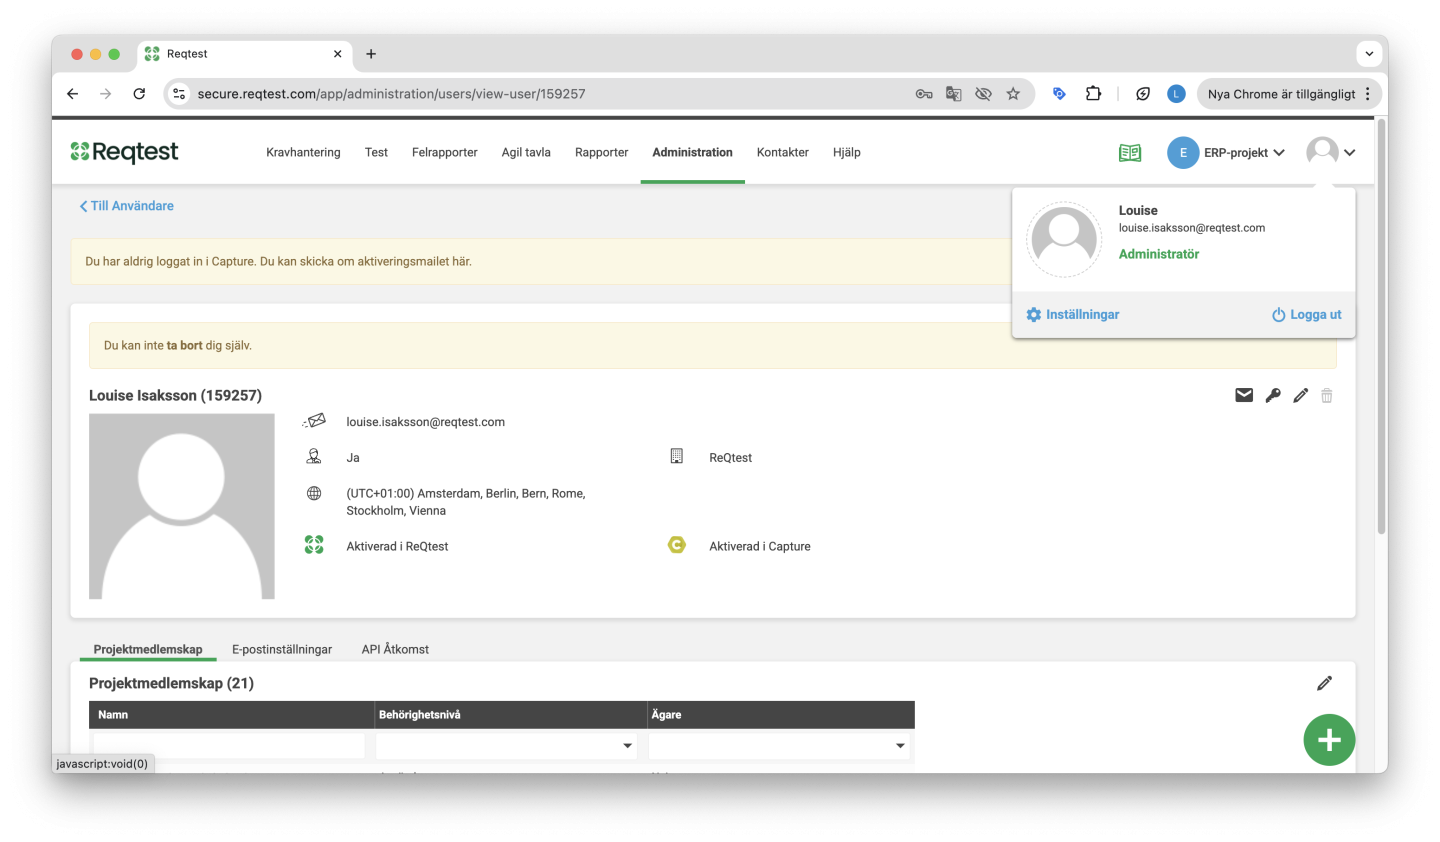Click the email louise.isaksson@reqtest.com text
The image size is (1440, 842).
click(x=425, y=422)
